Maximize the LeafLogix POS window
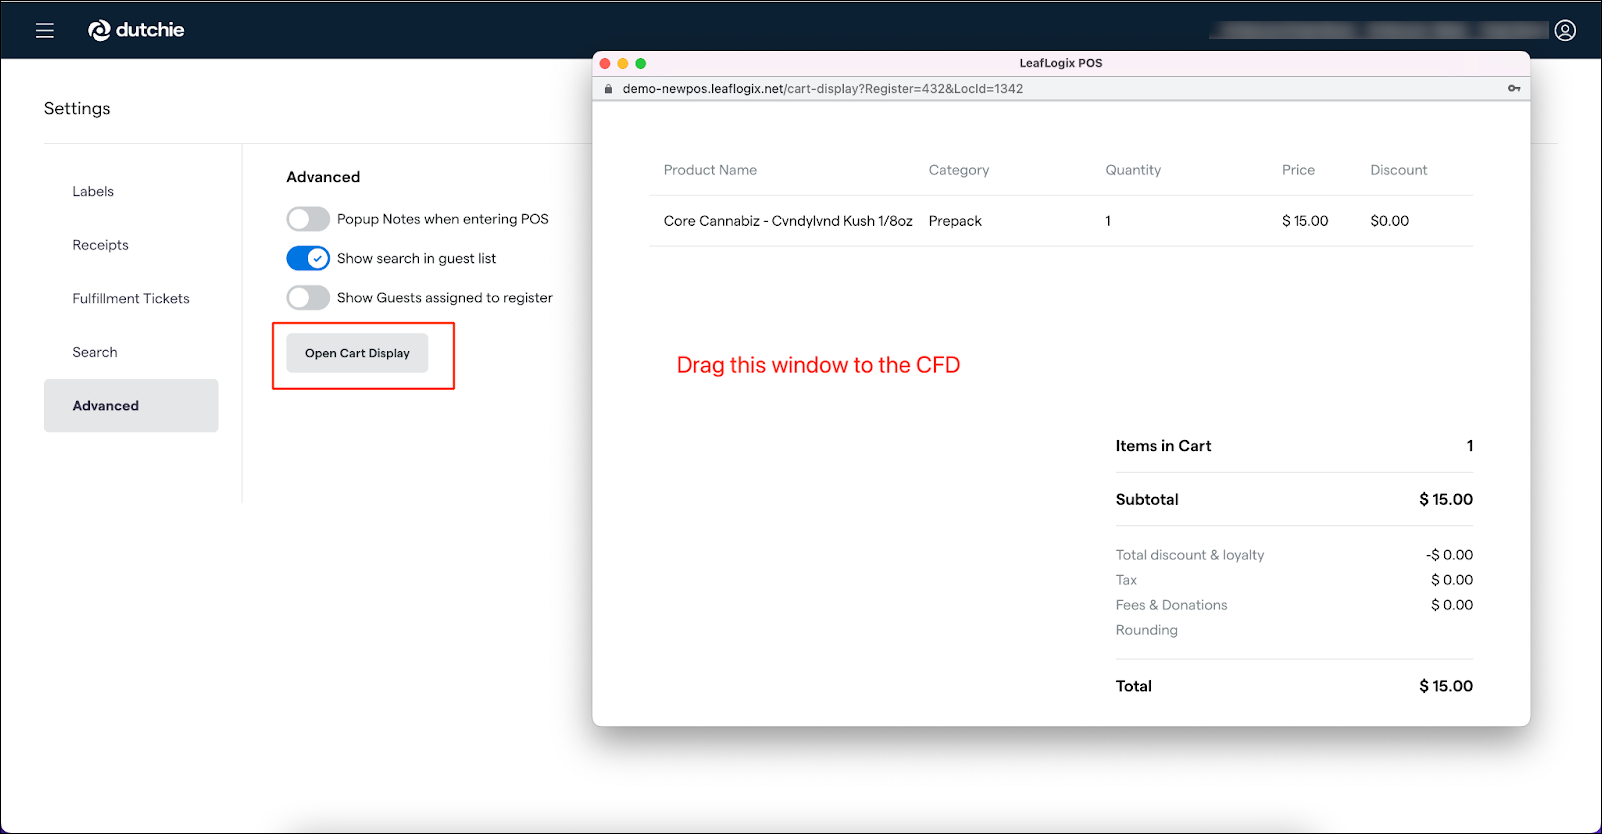 click(x=641, y=63)
